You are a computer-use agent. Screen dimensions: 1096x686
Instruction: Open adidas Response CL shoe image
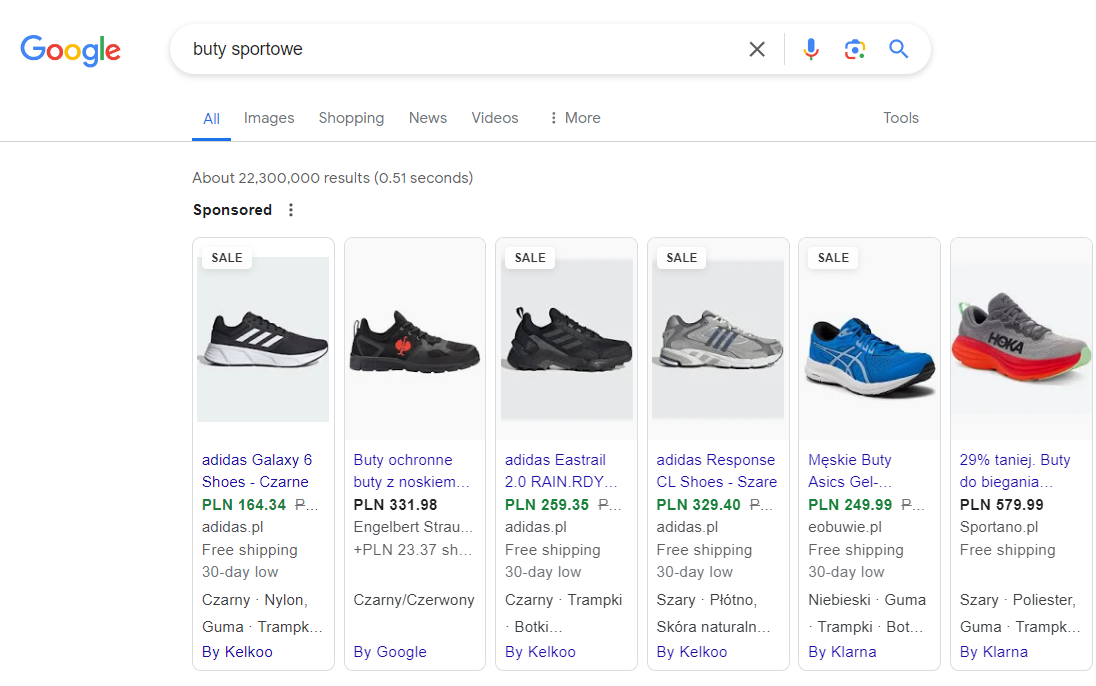[x=718, y=340]
